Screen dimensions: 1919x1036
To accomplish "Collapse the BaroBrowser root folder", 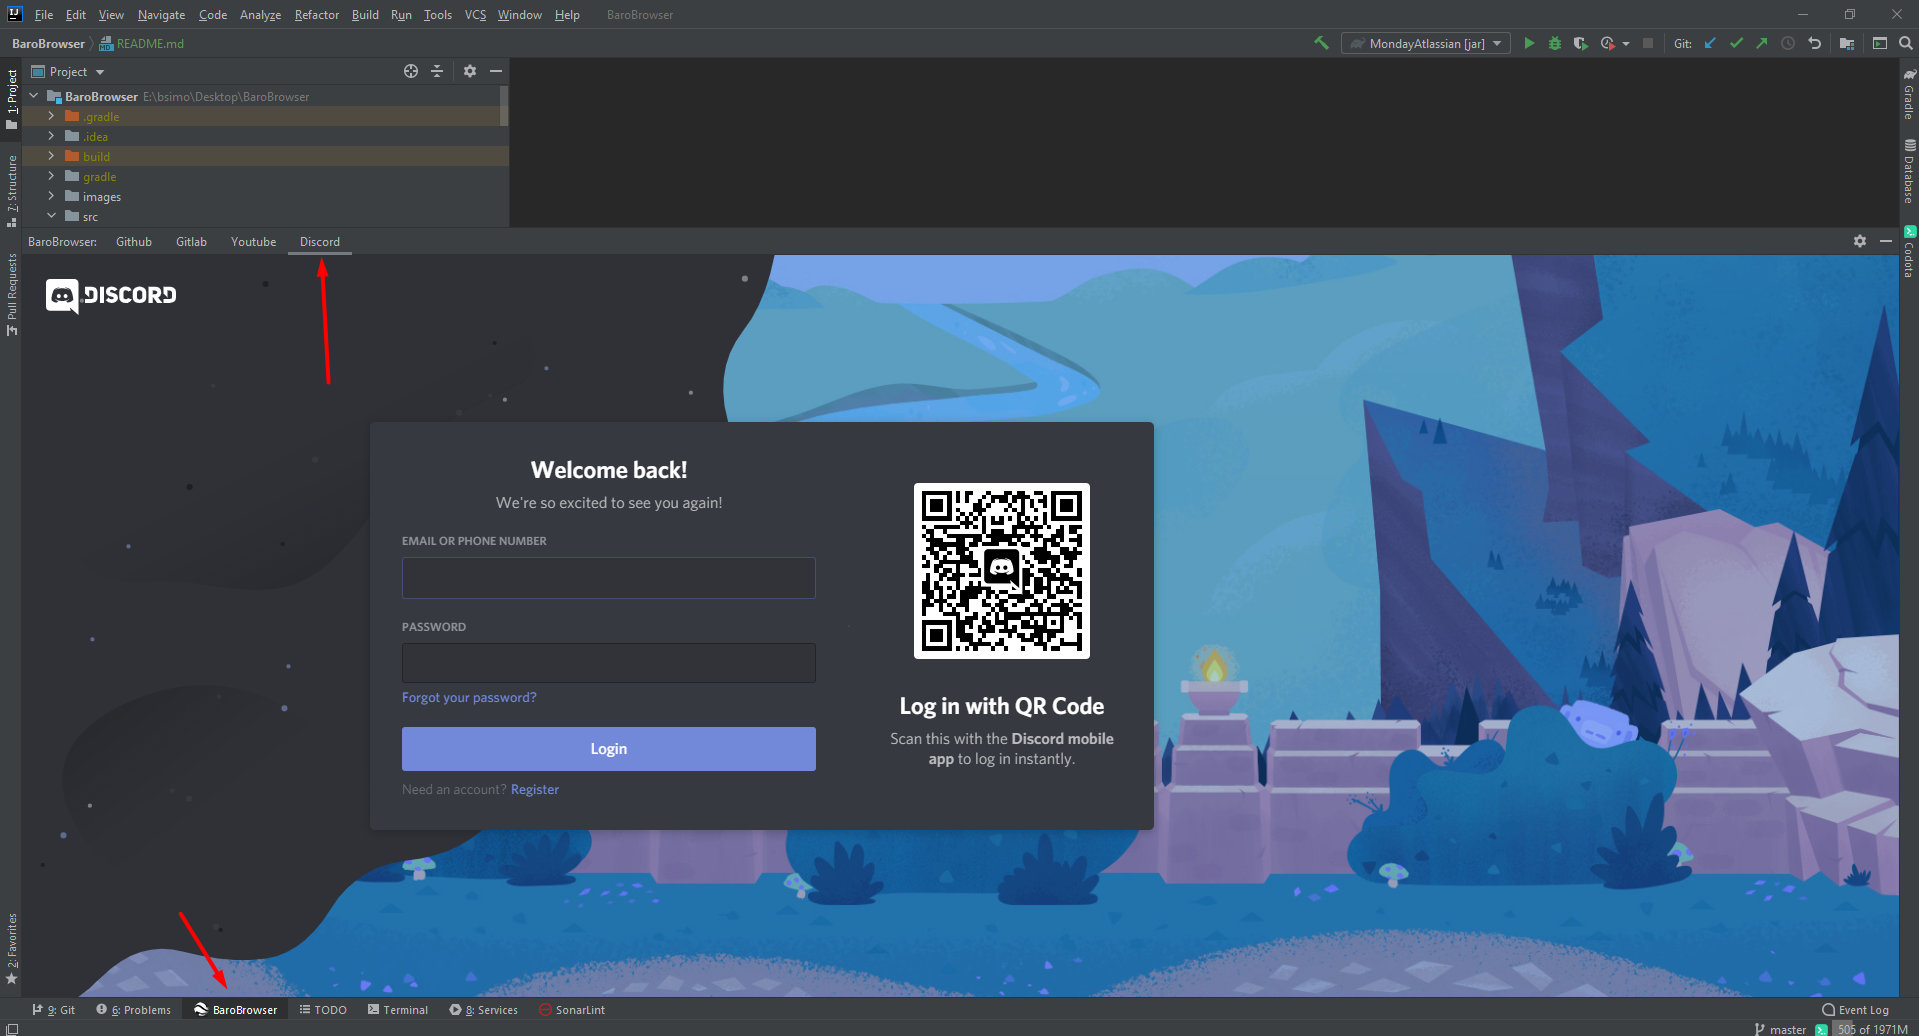I will point(34,96).
